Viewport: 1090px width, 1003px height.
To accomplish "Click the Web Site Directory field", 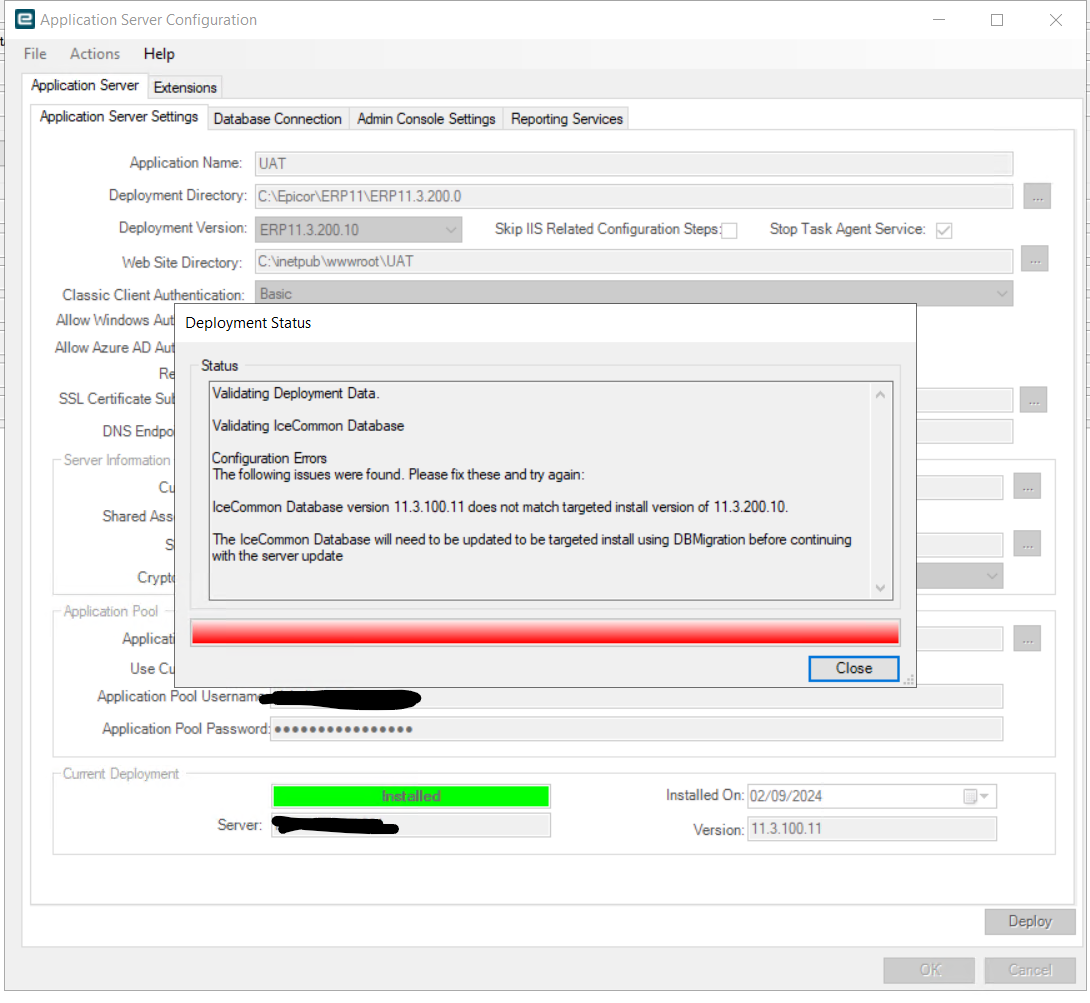I will coord(633,261).
